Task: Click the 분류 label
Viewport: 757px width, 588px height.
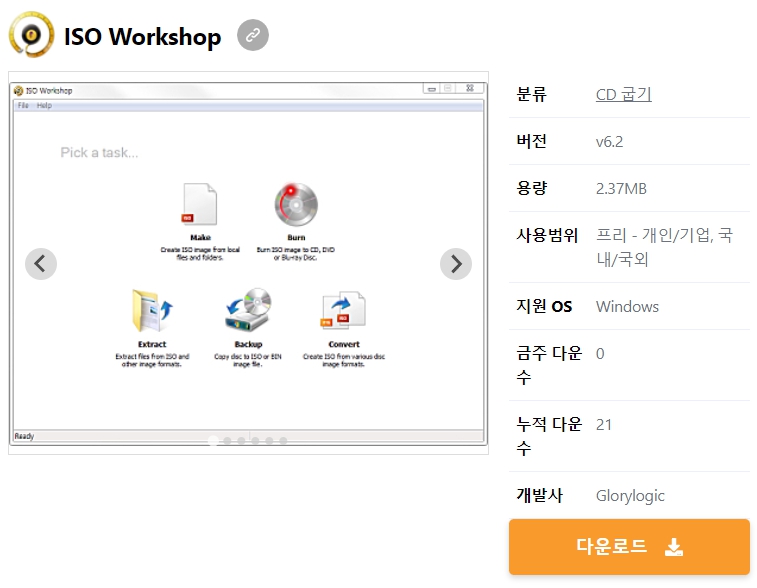Action: point(531,94)
